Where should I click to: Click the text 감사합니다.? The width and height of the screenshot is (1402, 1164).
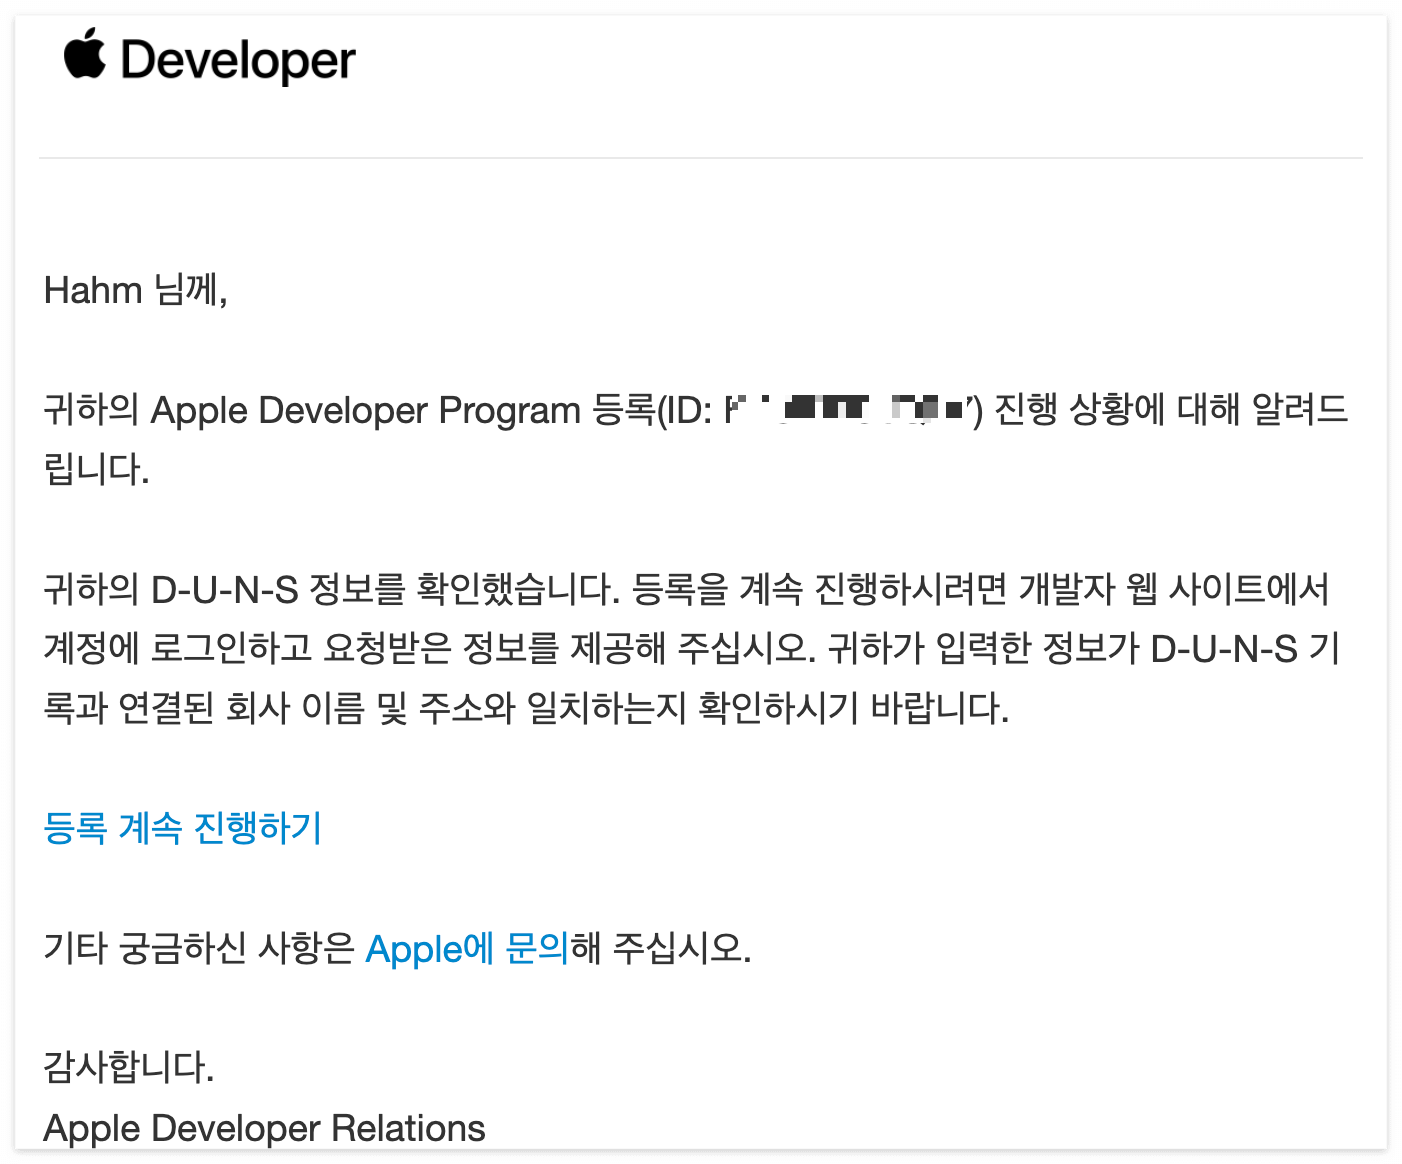coord(129,1067)
